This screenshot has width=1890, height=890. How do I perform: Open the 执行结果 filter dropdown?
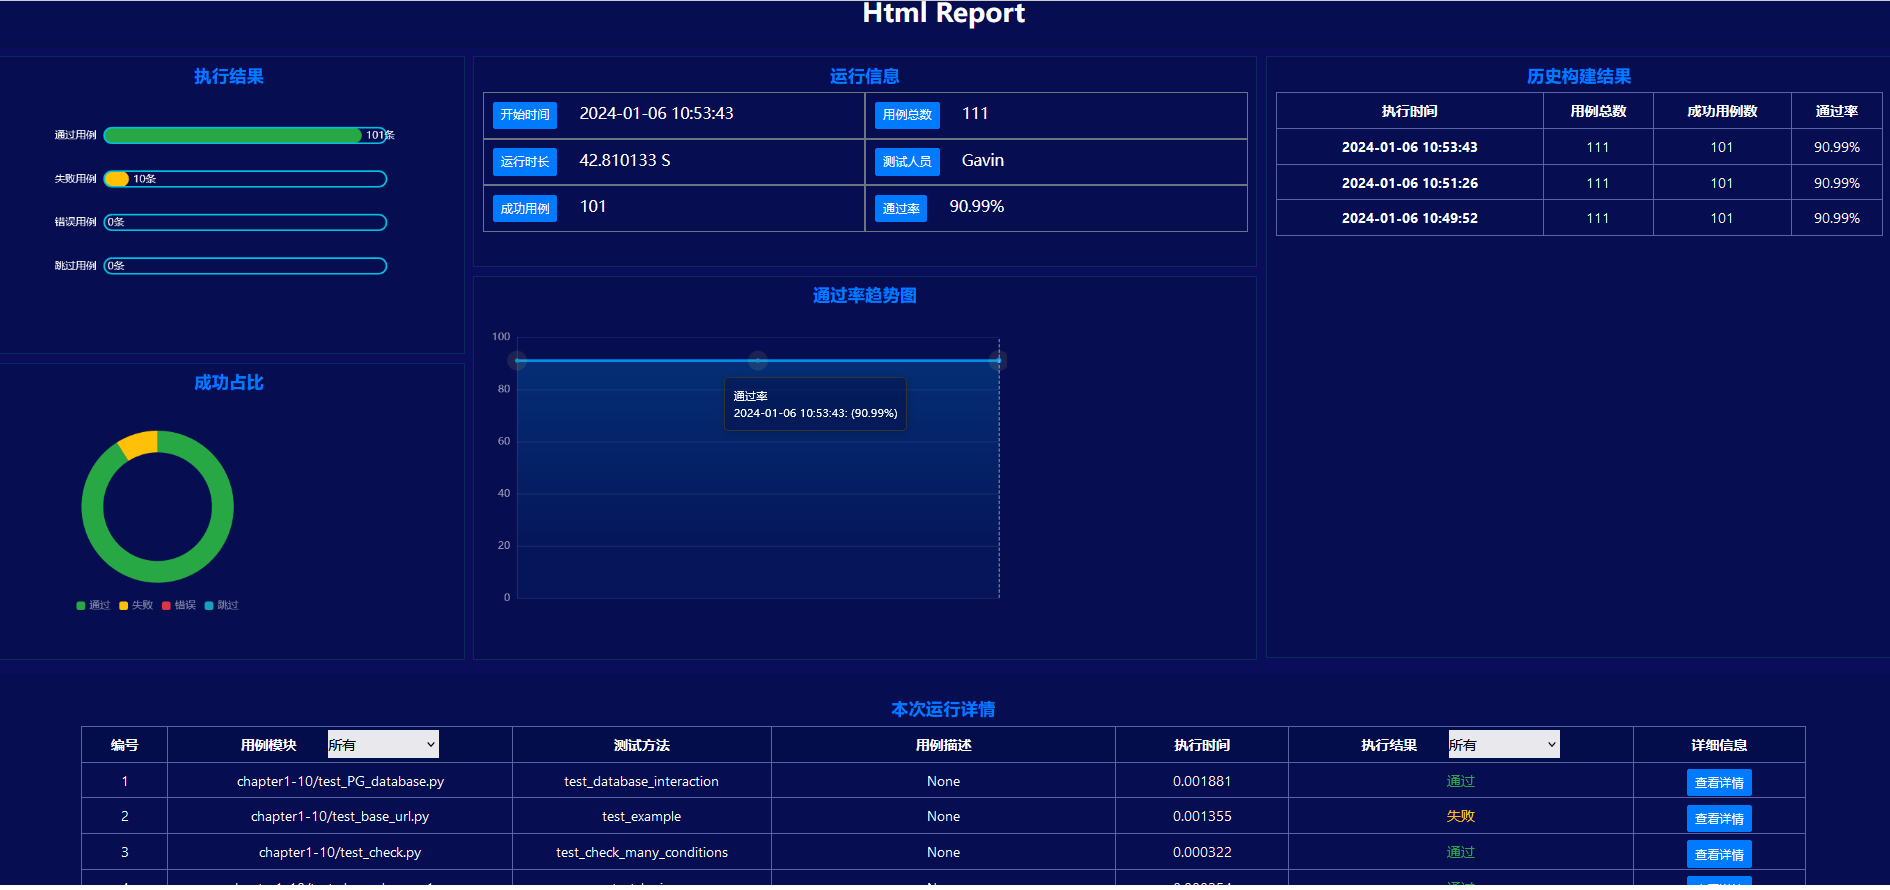click(x=1504, y=744)
